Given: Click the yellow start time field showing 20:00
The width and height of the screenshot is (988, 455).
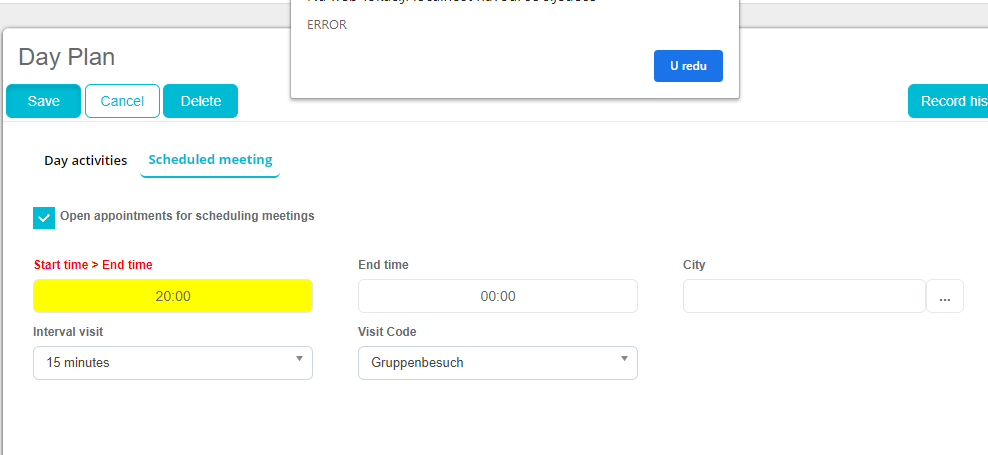Looking at the screenshot, I should 173,296.
